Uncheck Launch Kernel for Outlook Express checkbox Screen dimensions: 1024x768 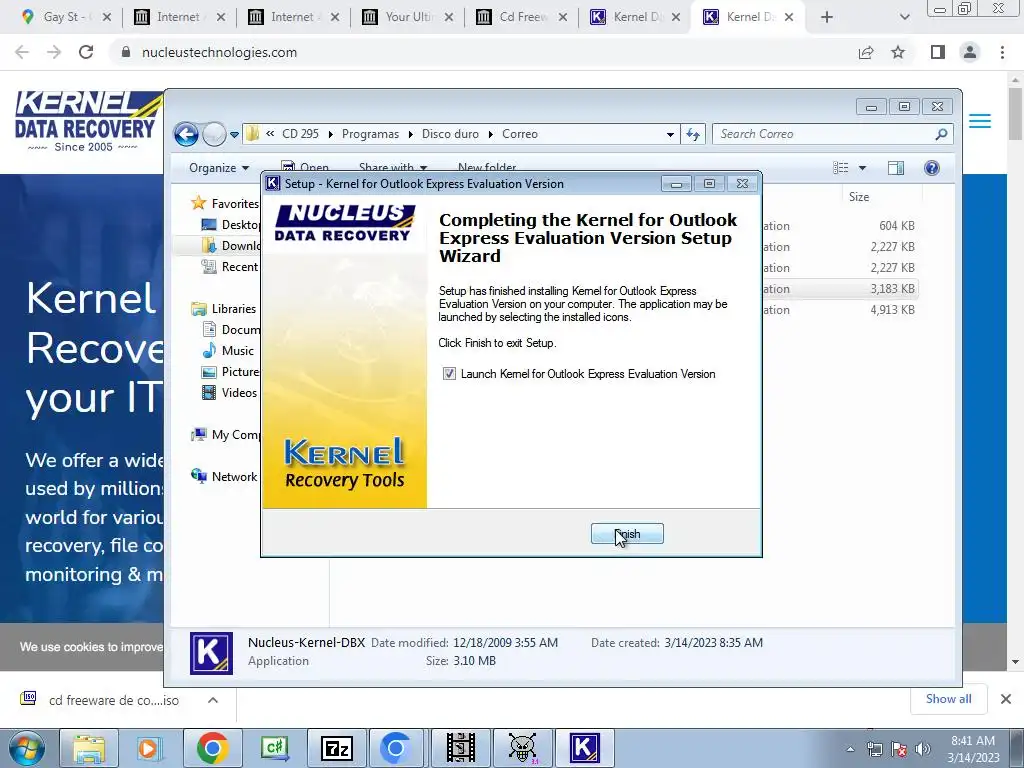(449, 374)
